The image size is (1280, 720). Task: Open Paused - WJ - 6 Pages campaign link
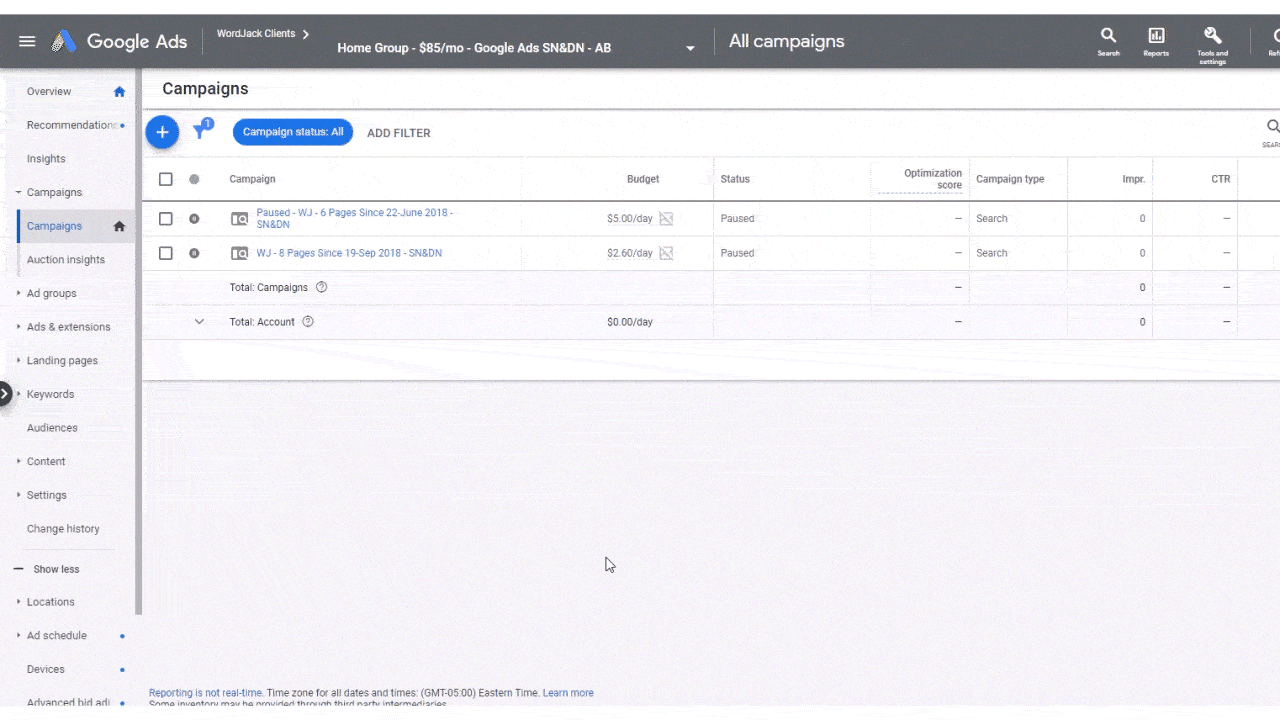[355, 218]
